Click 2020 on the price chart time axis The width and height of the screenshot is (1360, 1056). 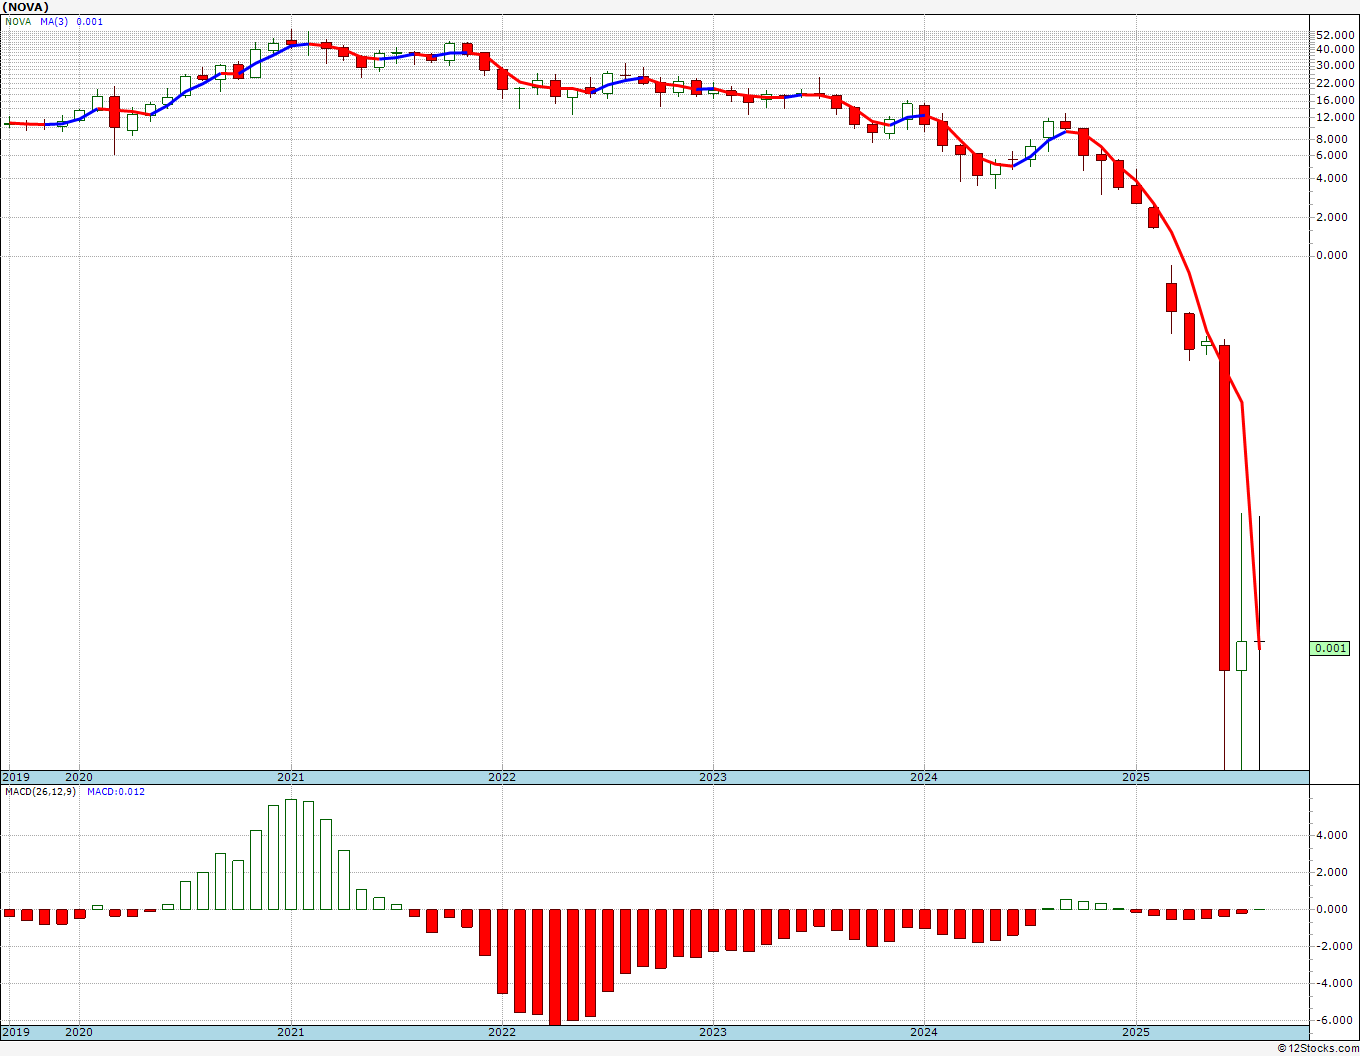(79, 777)
